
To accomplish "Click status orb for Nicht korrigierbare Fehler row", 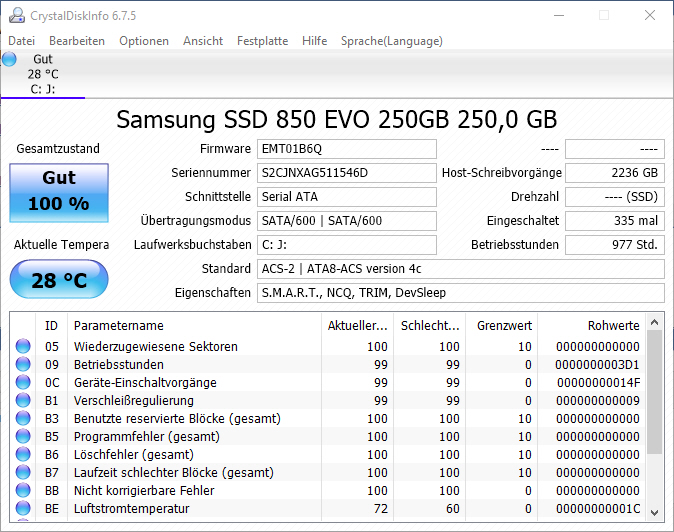I will click(x=23, y=491).
